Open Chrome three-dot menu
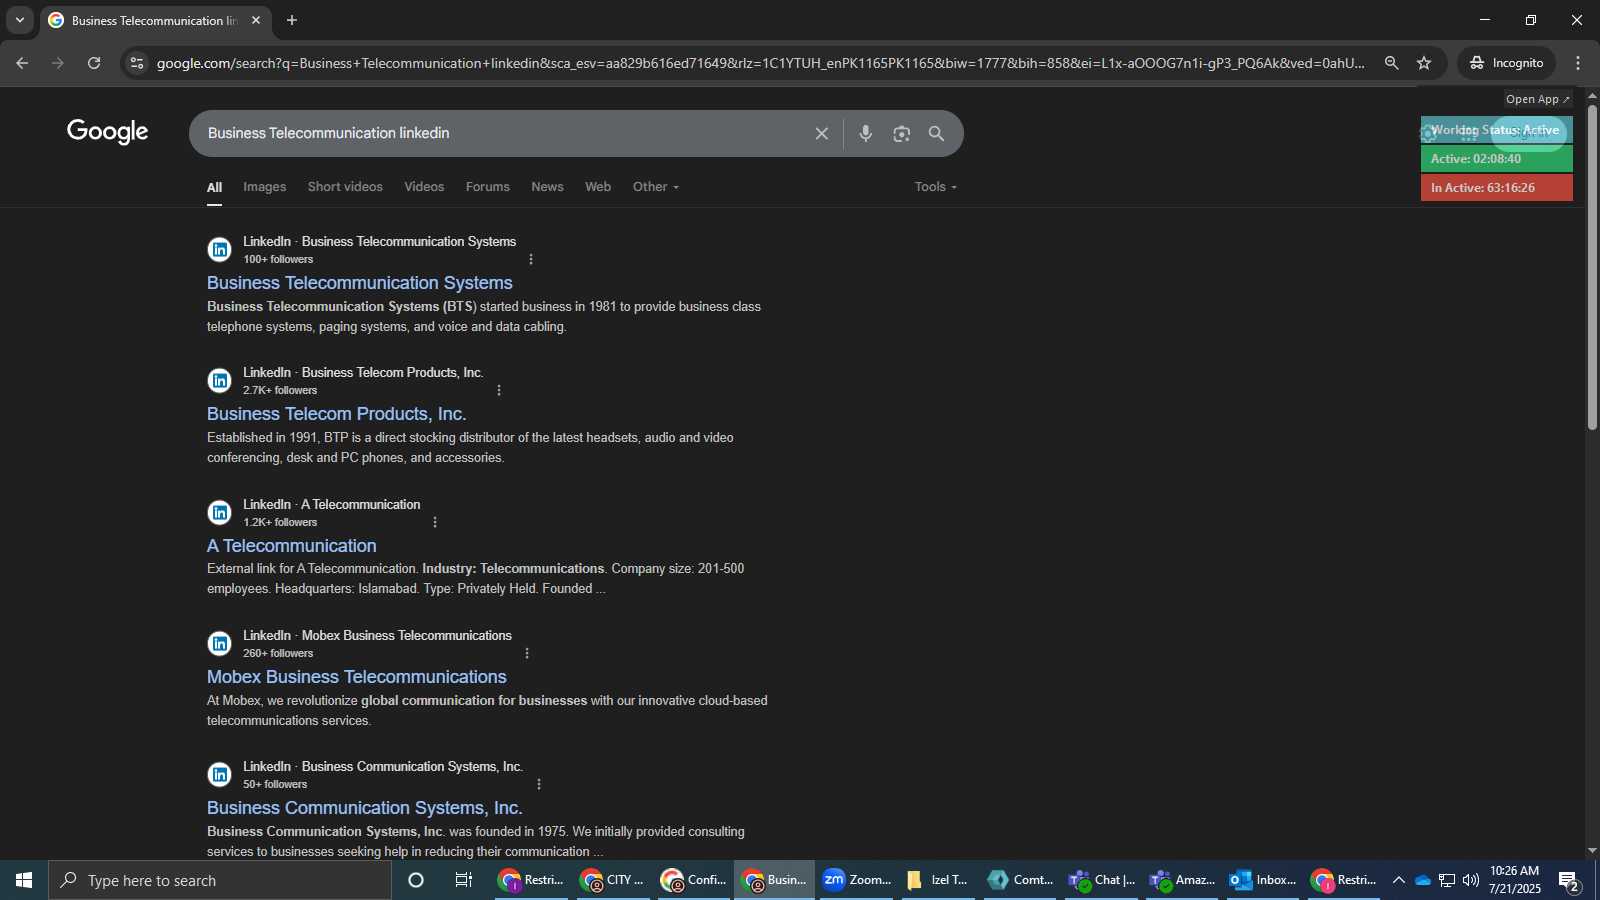 [x=1578, y=63]
